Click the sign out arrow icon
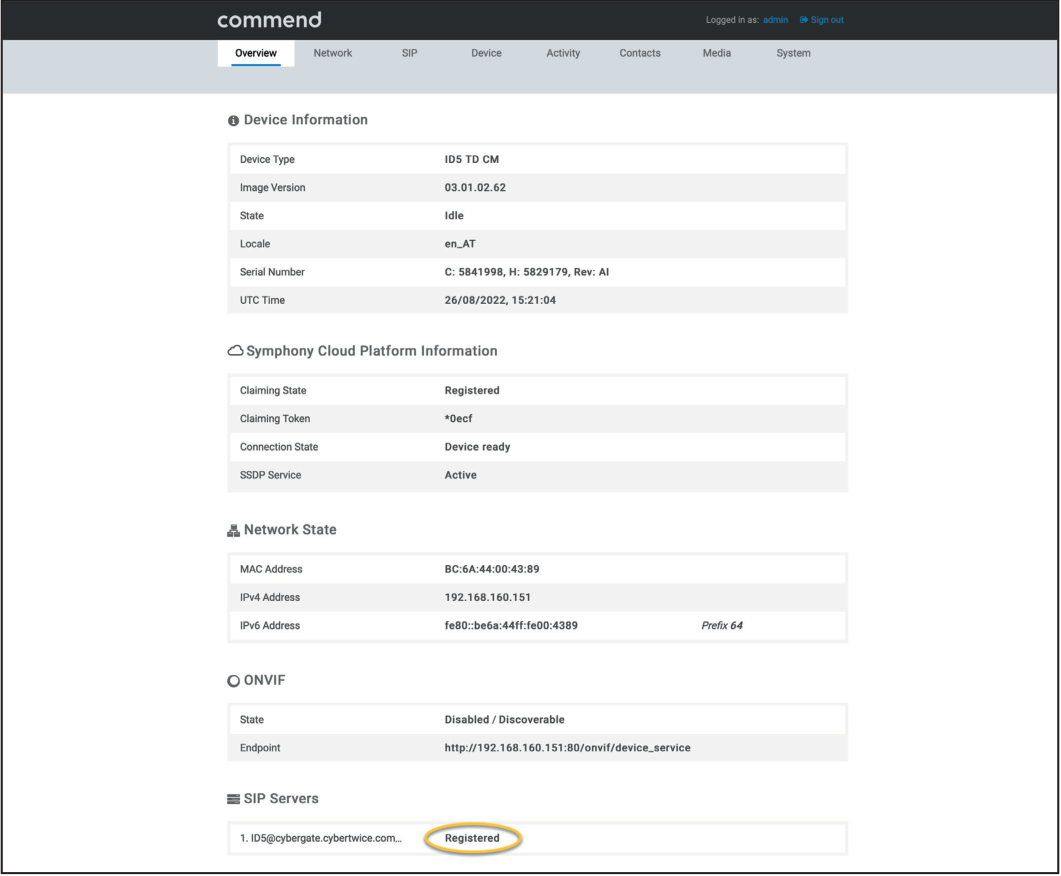 (x=803, y=19)
